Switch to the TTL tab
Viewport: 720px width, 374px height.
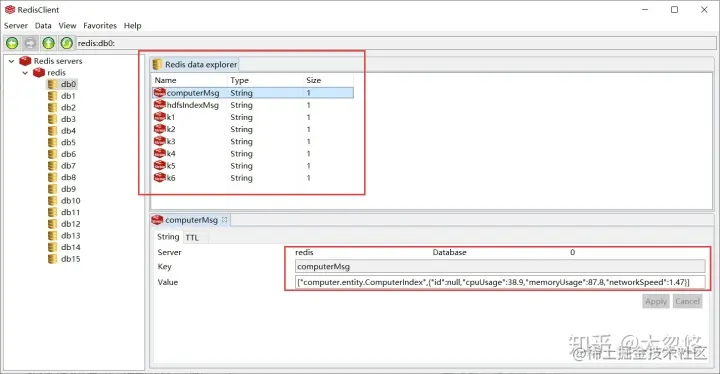point(192,238)
